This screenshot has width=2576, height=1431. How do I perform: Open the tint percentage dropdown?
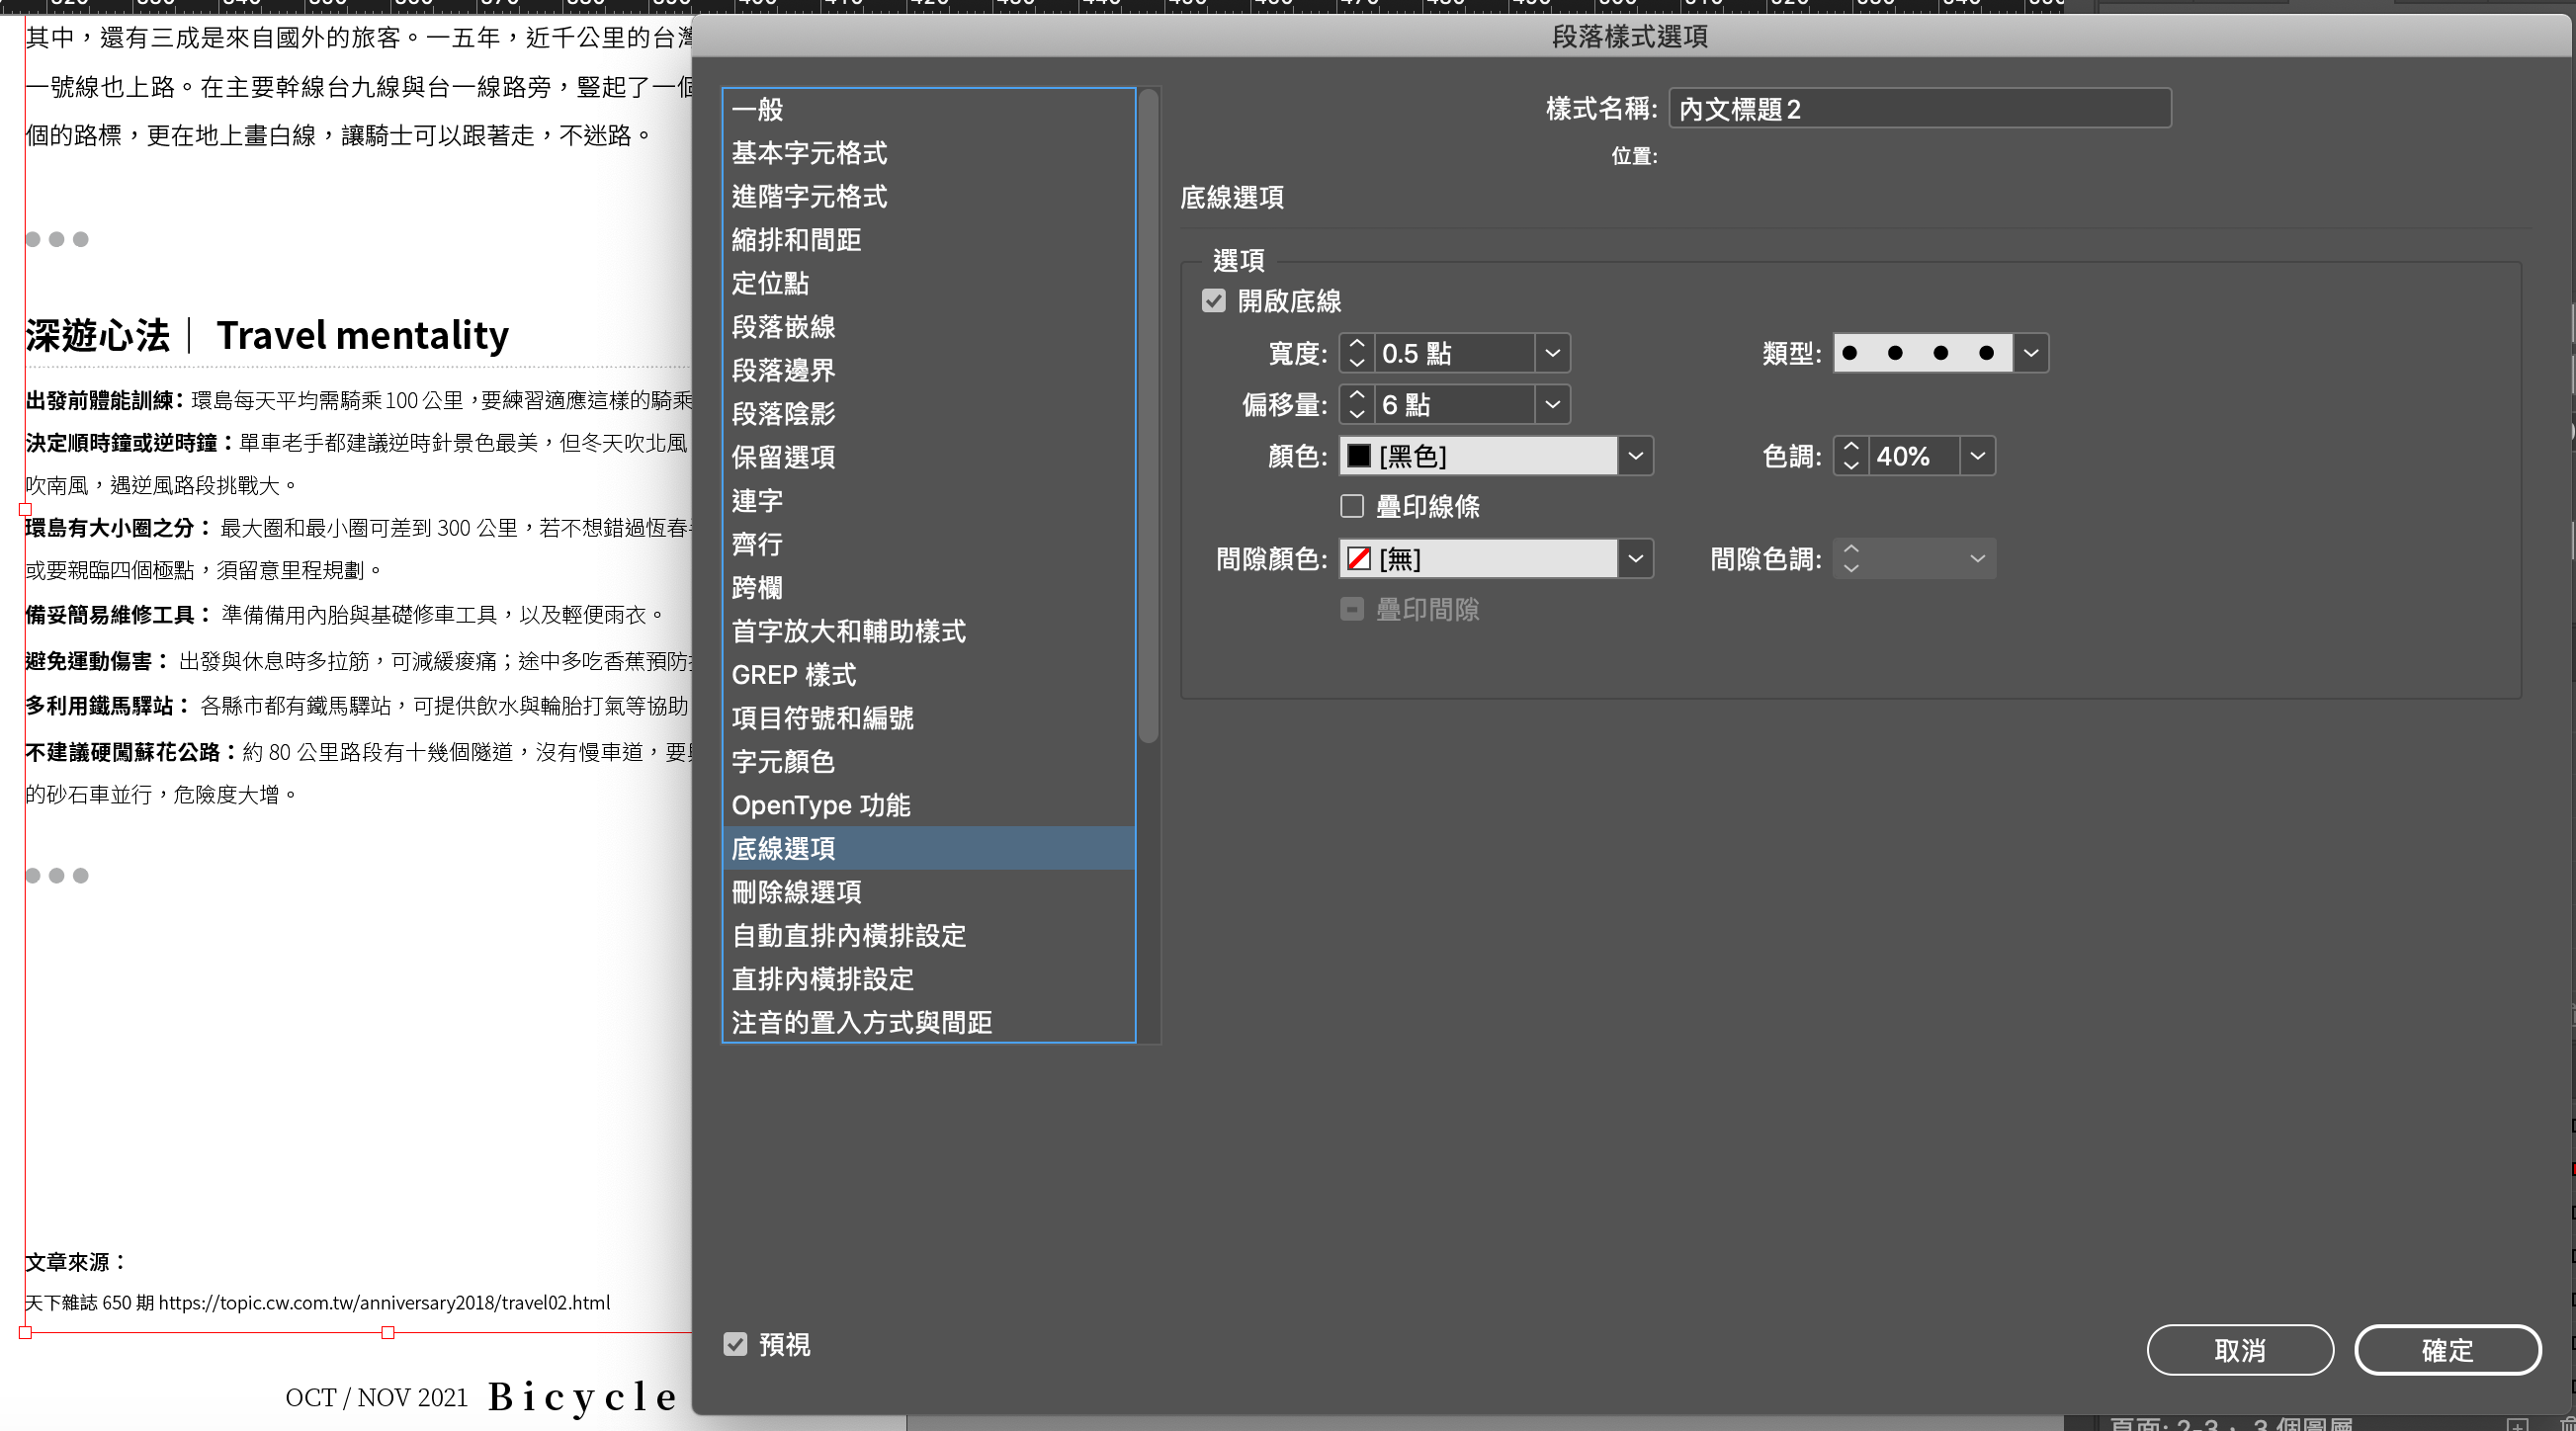[1976, 456]
